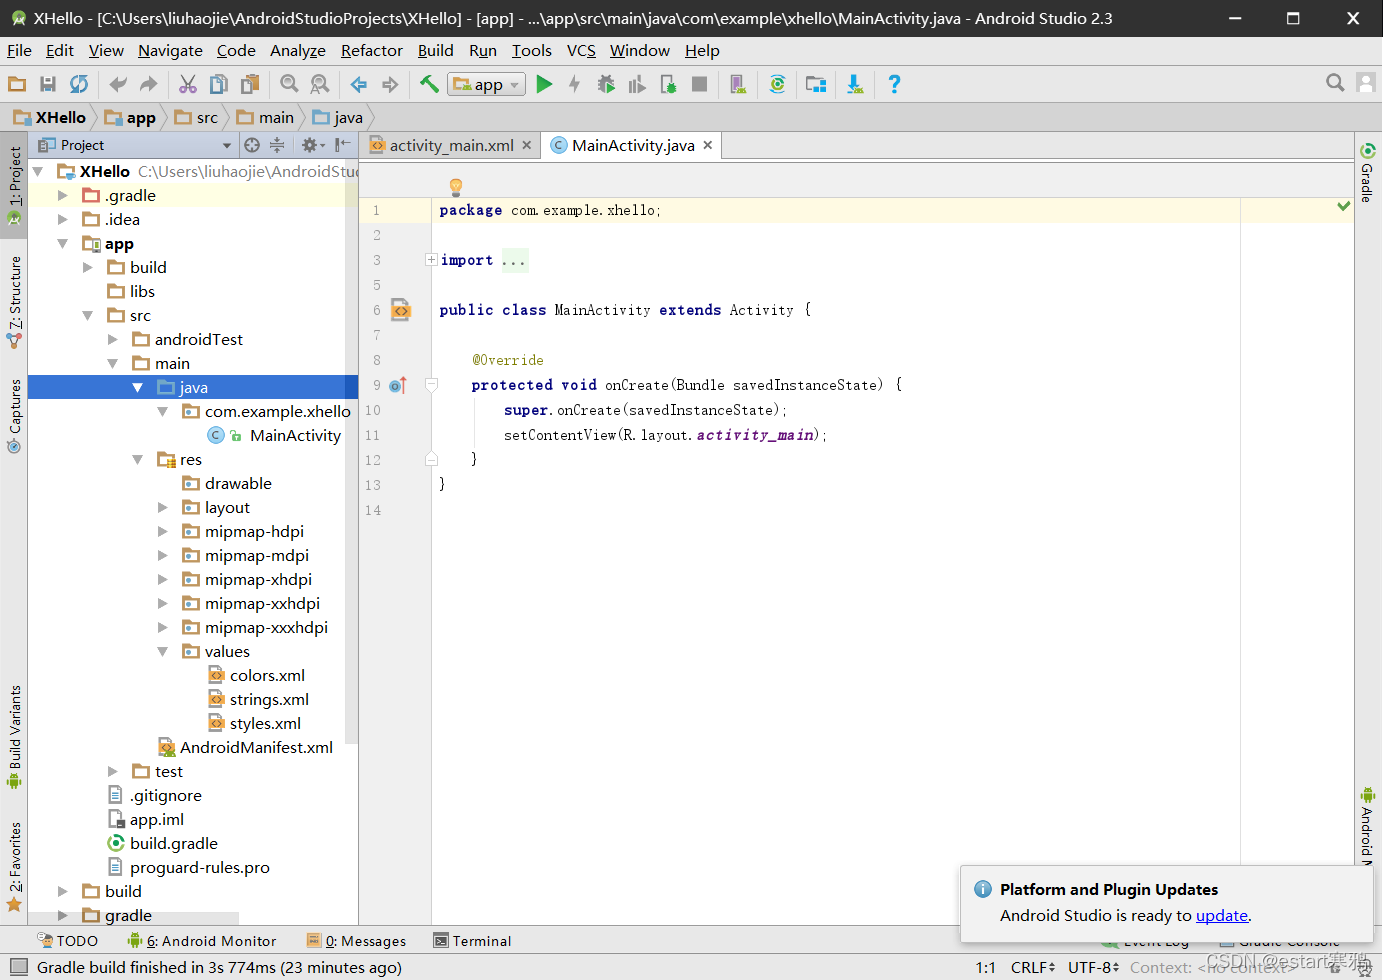The width and height of the screenshot is (1383, 980).
Task: Run the app with green play button
Action: point(544,85)
